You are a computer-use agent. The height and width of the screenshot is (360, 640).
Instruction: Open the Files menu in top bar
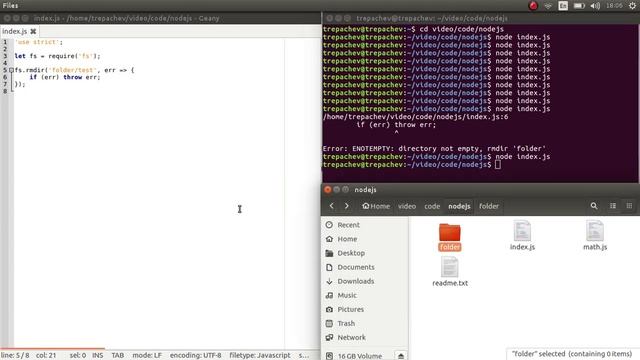pos(10,6)
